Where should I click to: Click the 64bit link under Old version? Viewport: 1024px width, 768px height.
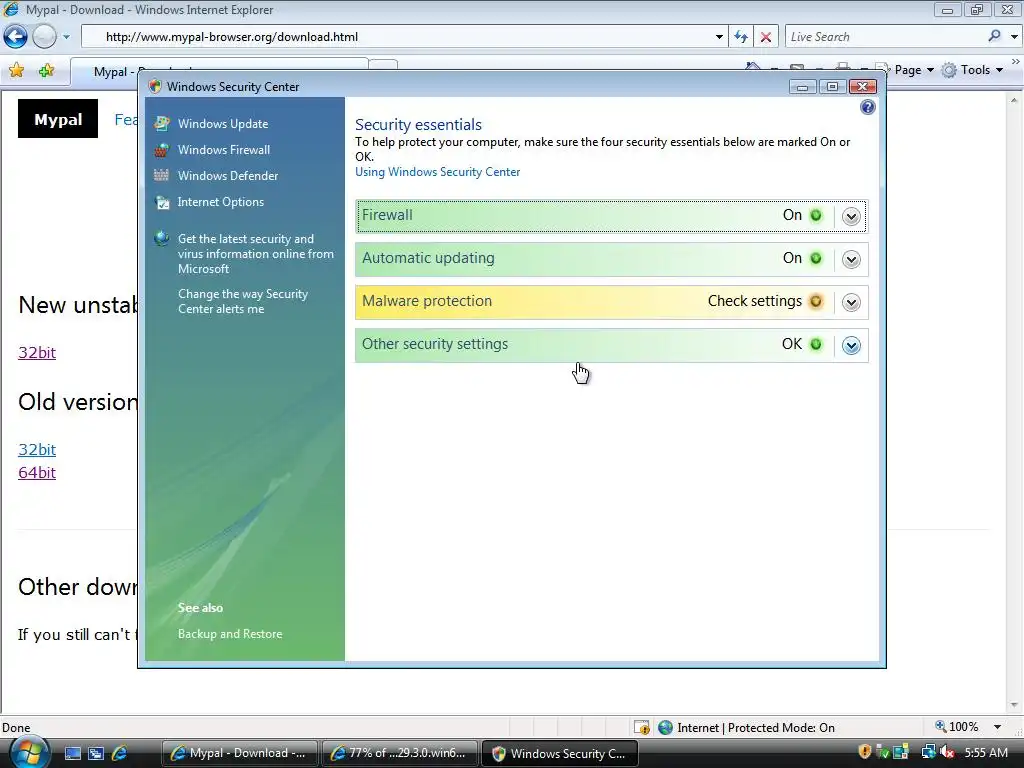[37, 472]
